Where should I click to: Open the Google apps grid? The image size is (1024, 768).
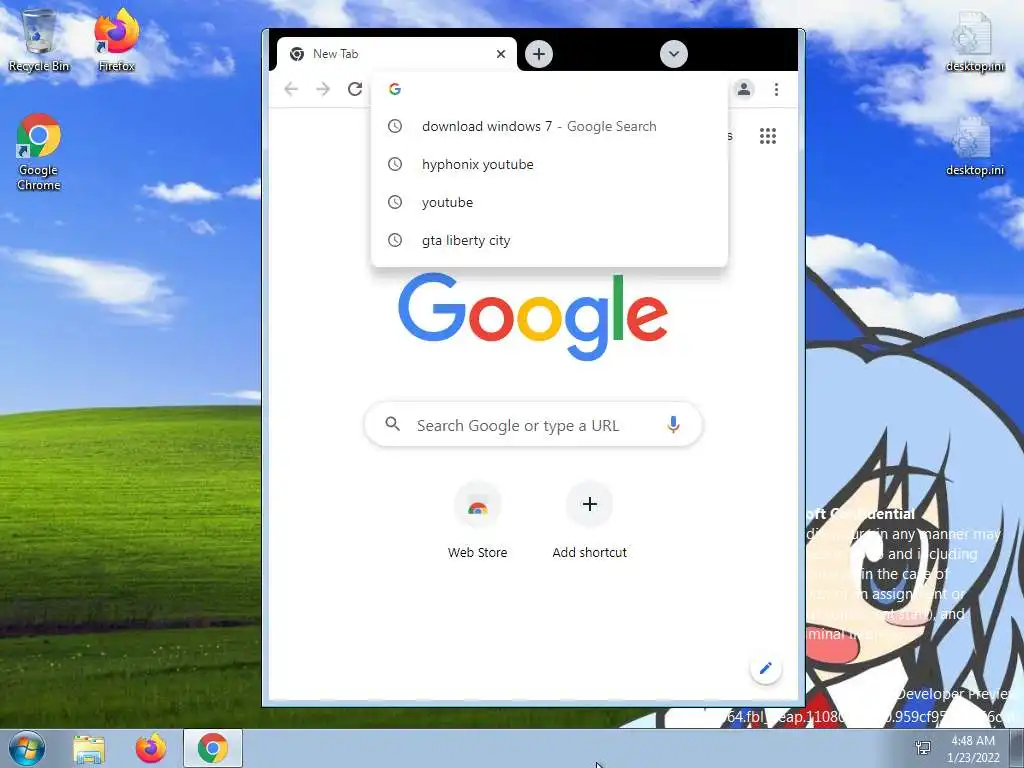click(768, 136)
